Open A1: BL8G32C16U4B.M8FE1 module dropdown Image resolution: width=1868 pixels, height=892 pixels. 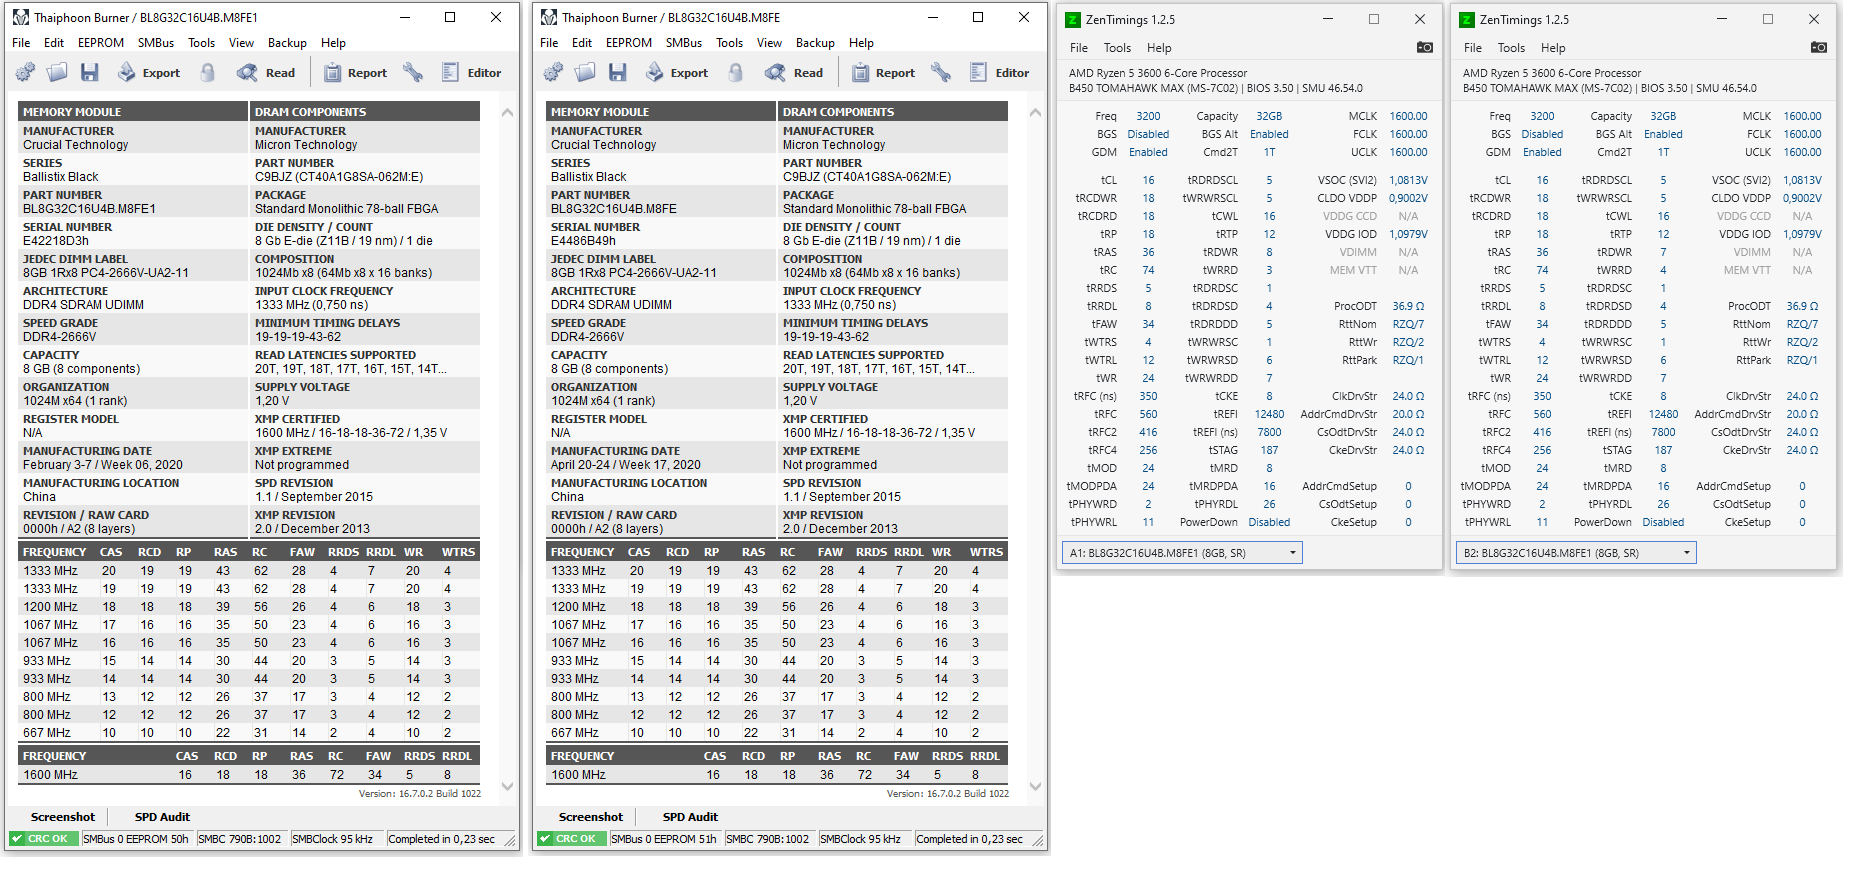(1182, 552)
